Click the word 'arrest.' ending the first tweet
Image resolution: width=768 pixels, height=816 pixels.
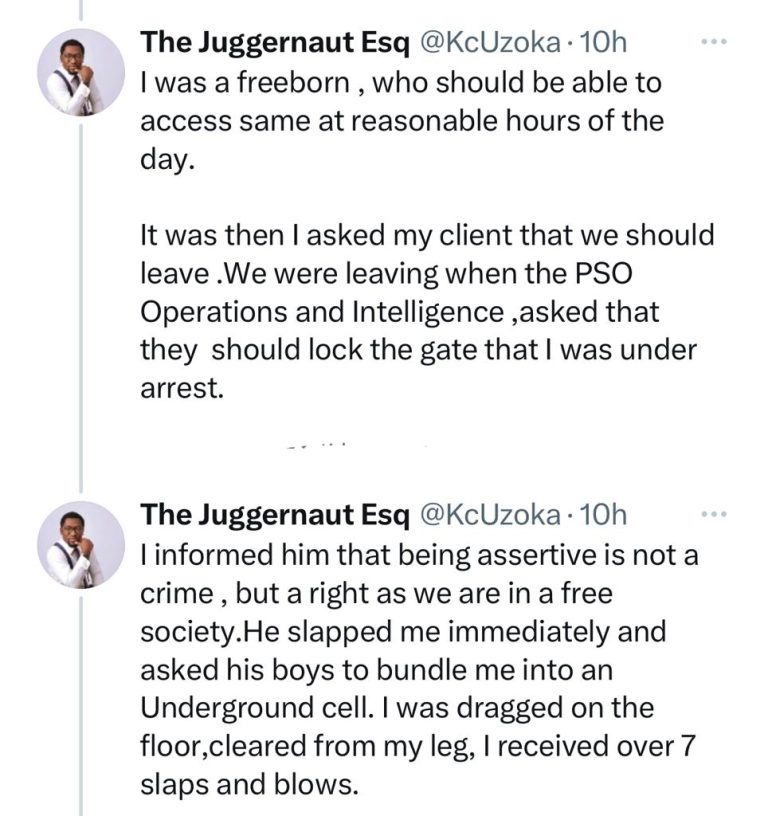coord(181,388)
